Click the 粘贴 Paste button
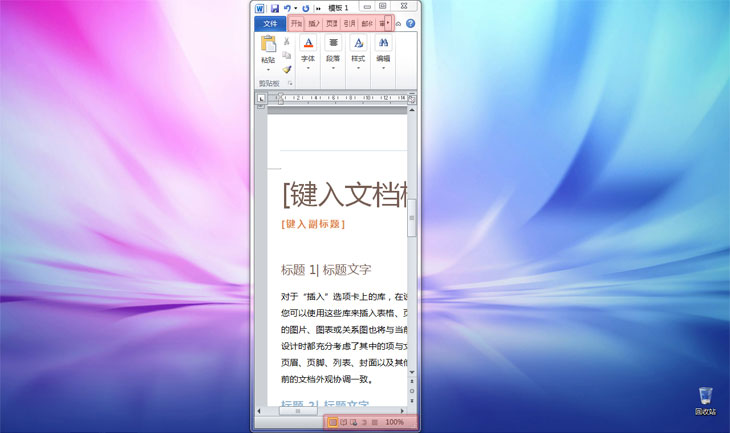 pyautogui.click(x=268, y=53)
